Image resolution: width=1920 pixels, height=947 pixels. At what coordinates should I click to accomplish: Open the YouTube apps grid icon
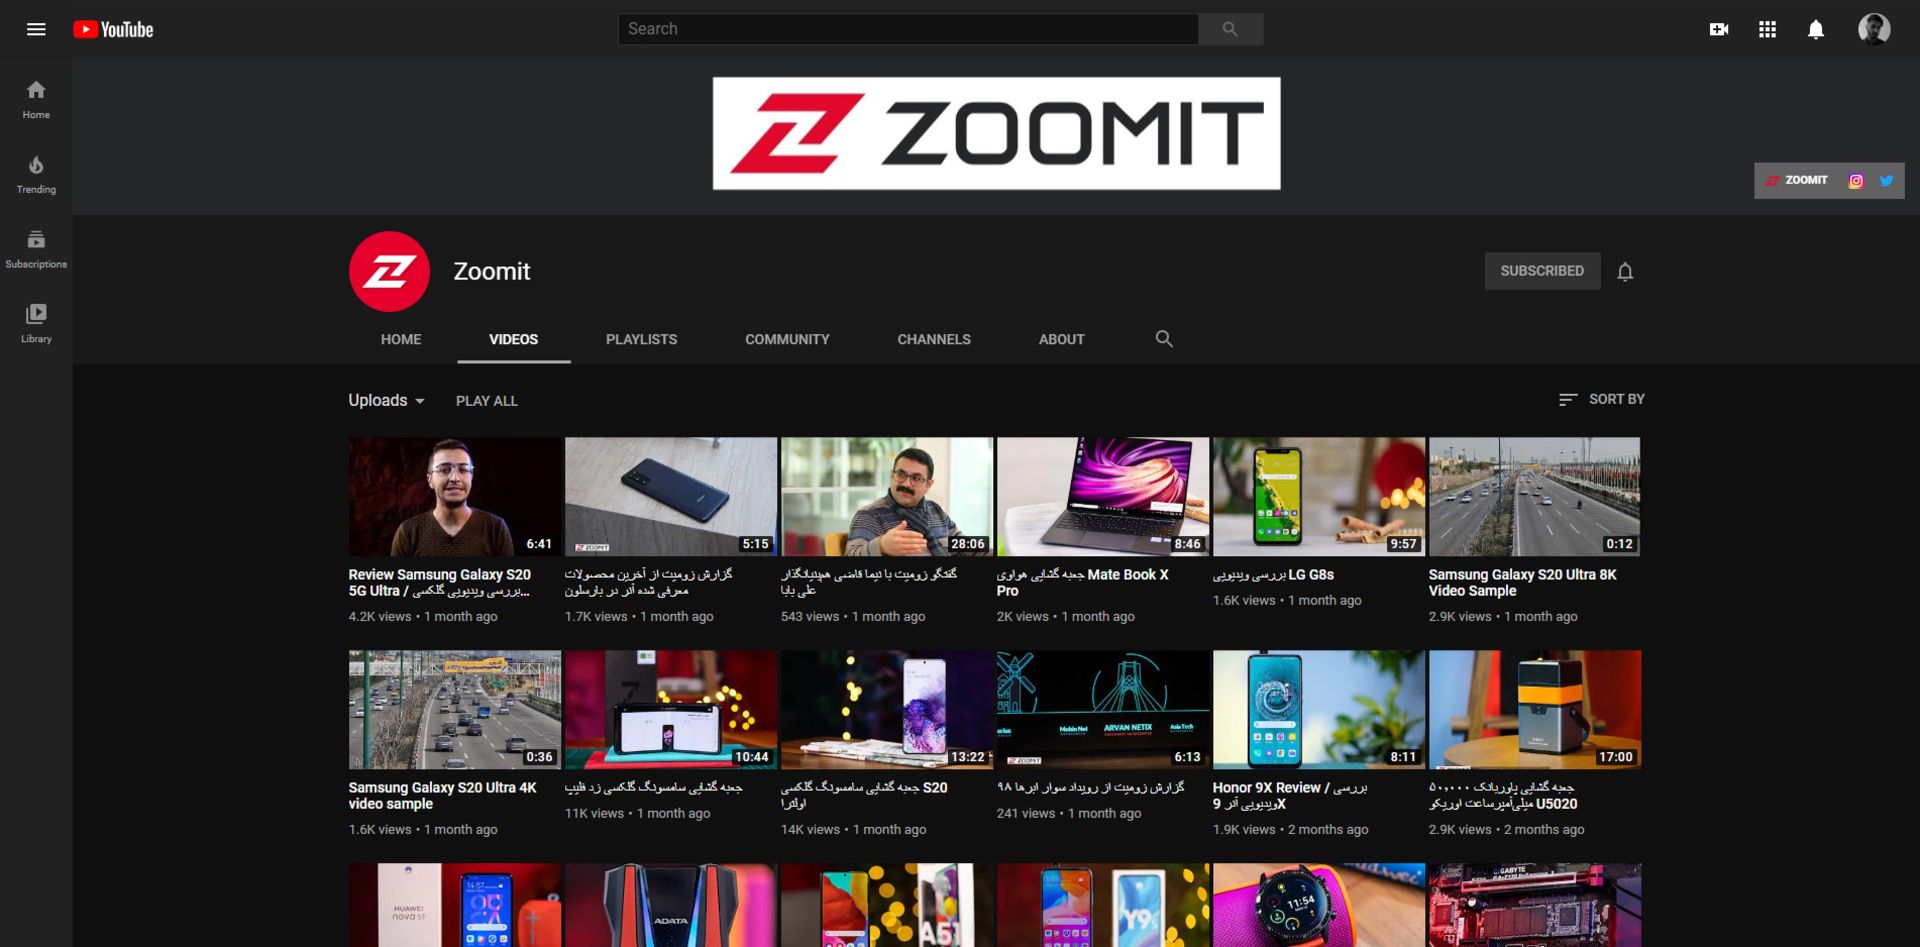(x=1767, y=29)
